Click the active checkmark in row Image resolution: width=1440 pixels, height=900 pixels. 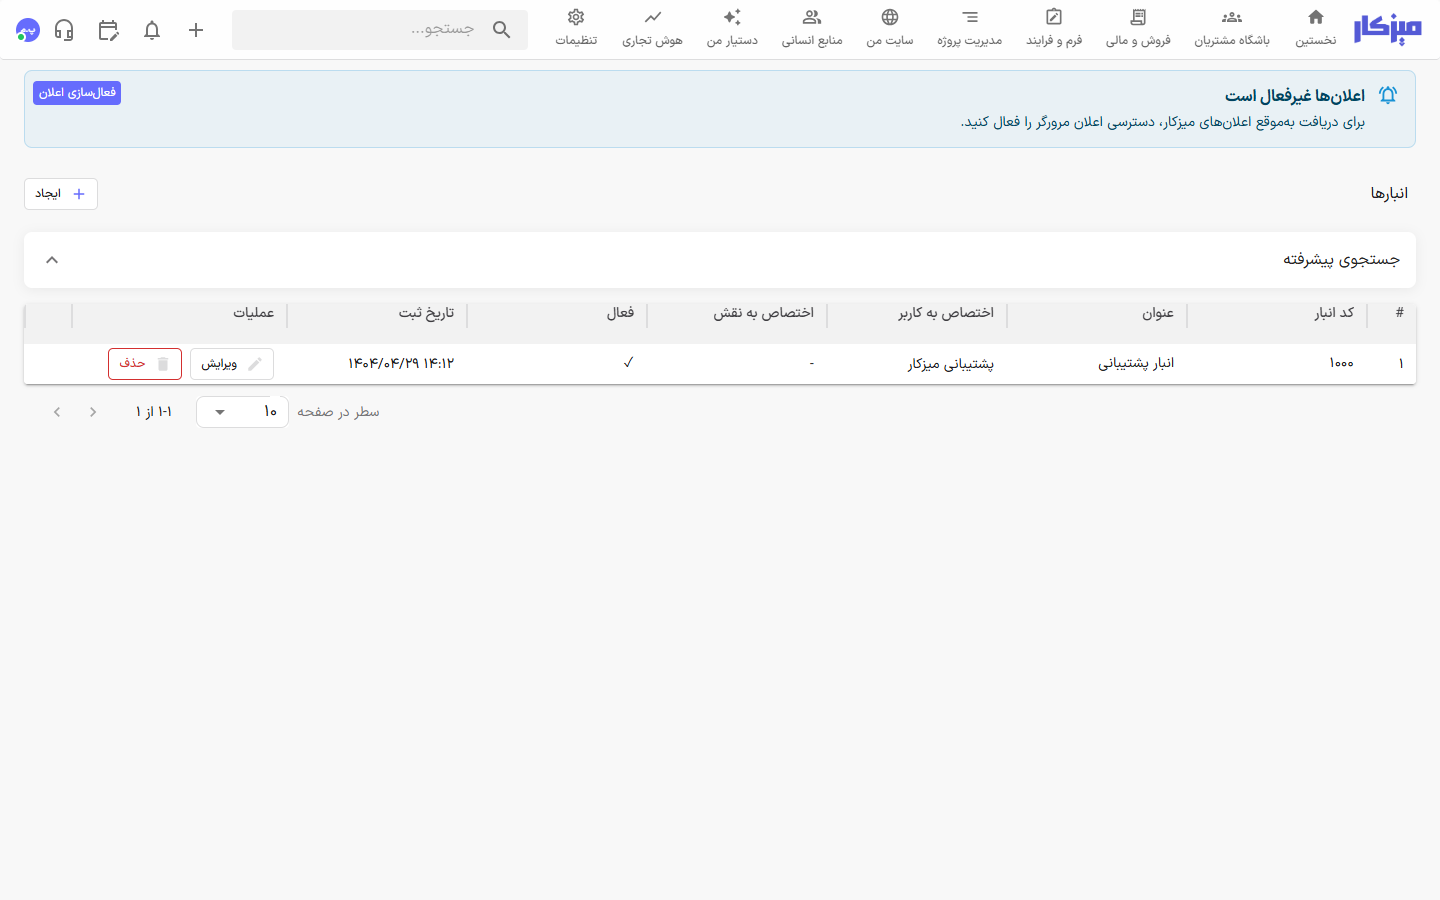pyautogui.click(x=628, y=363)
